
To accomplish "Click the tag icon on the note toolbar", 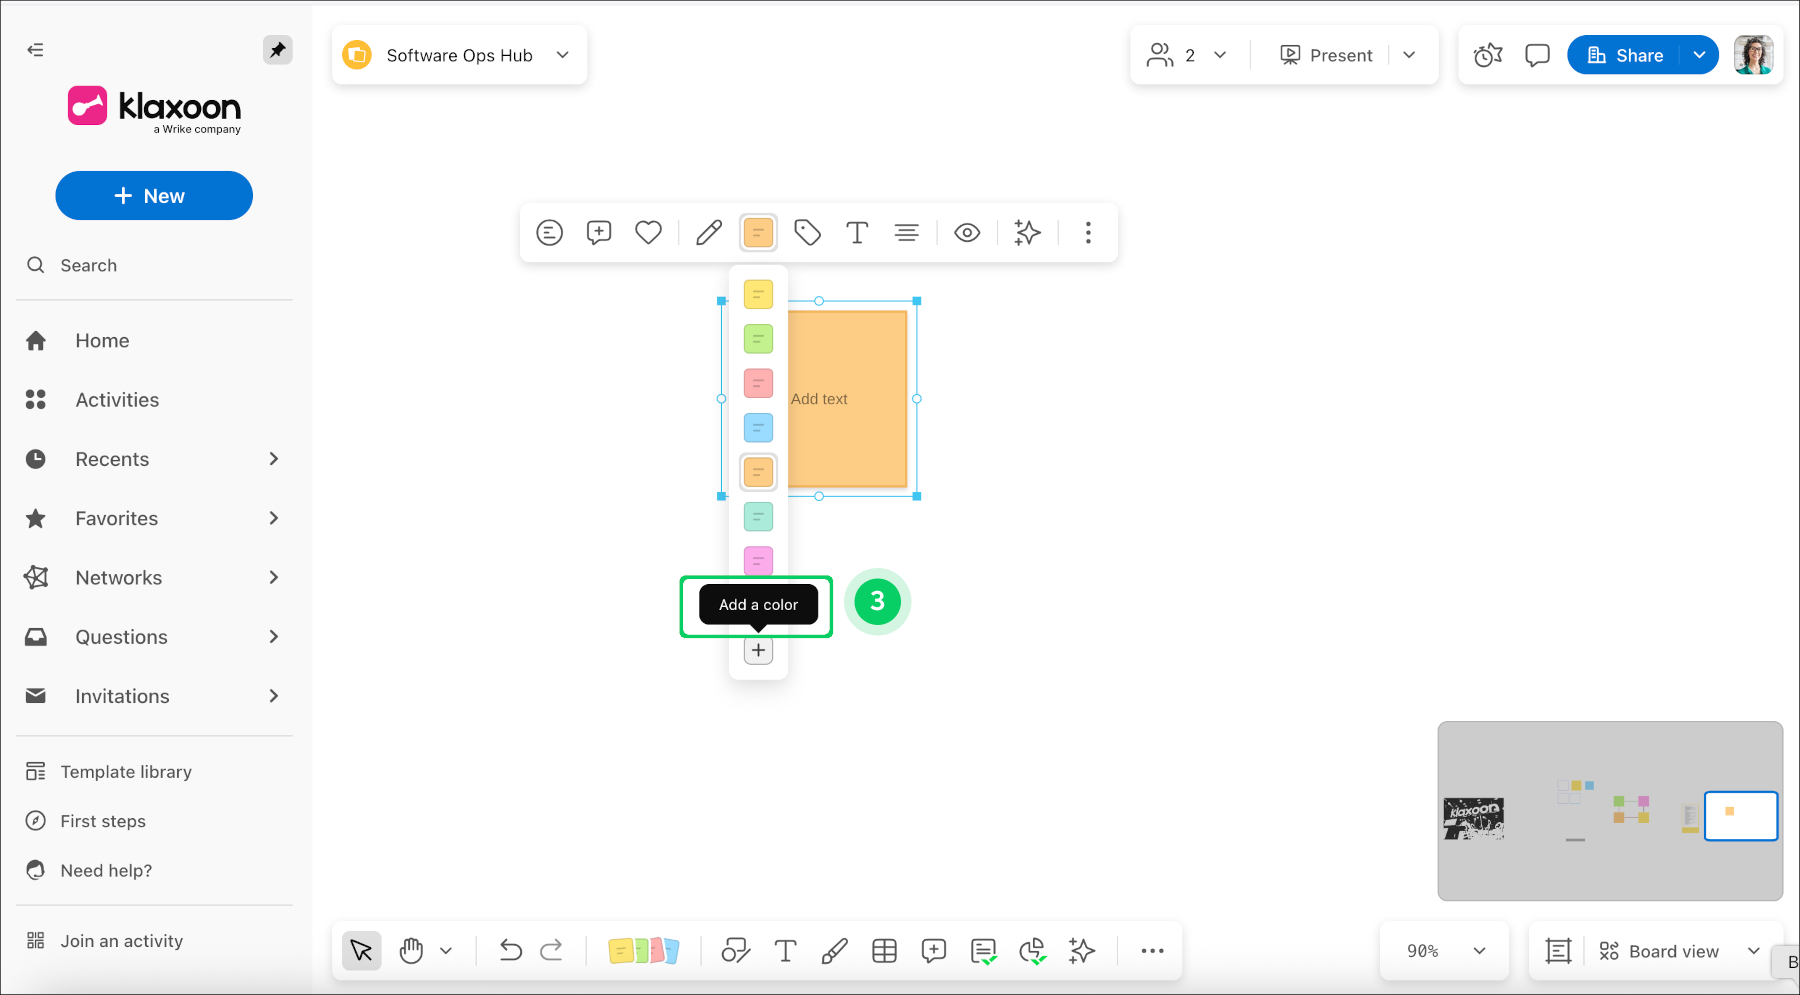I will pyautogui.click(x=807, y=232).
